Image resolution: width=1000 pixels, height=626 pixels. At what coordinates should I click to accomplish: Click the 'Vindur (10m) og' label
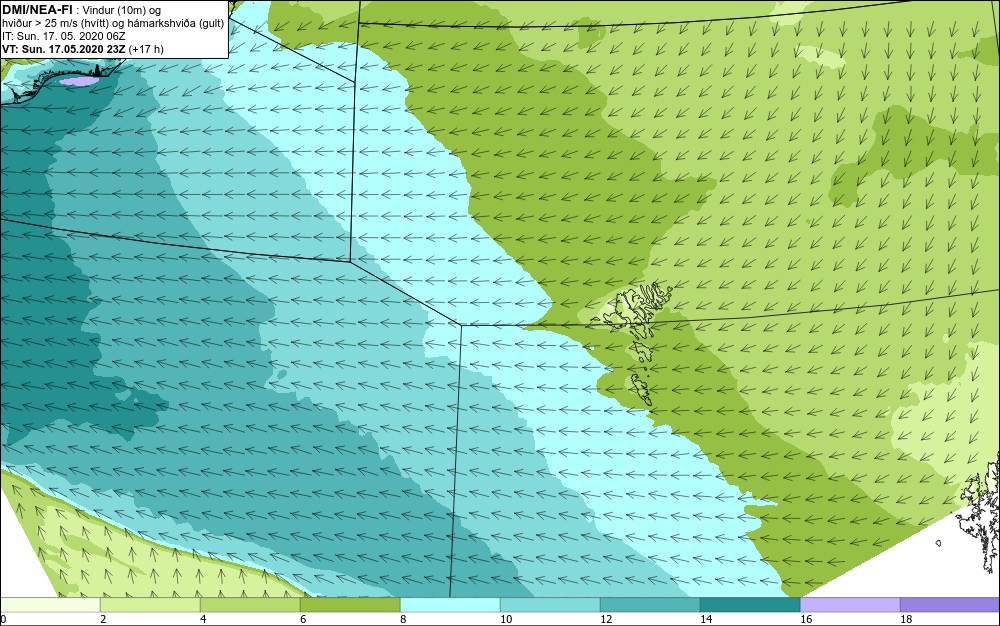(x=122, y=10)
